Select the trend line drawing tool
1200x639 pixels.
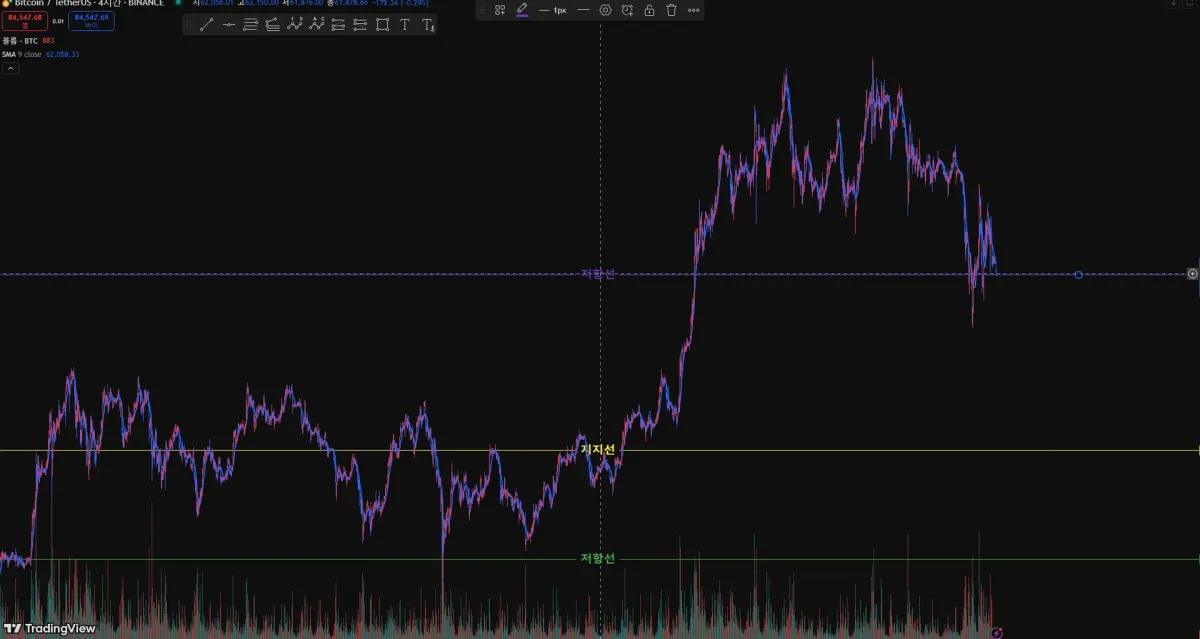tap(206, 25)
